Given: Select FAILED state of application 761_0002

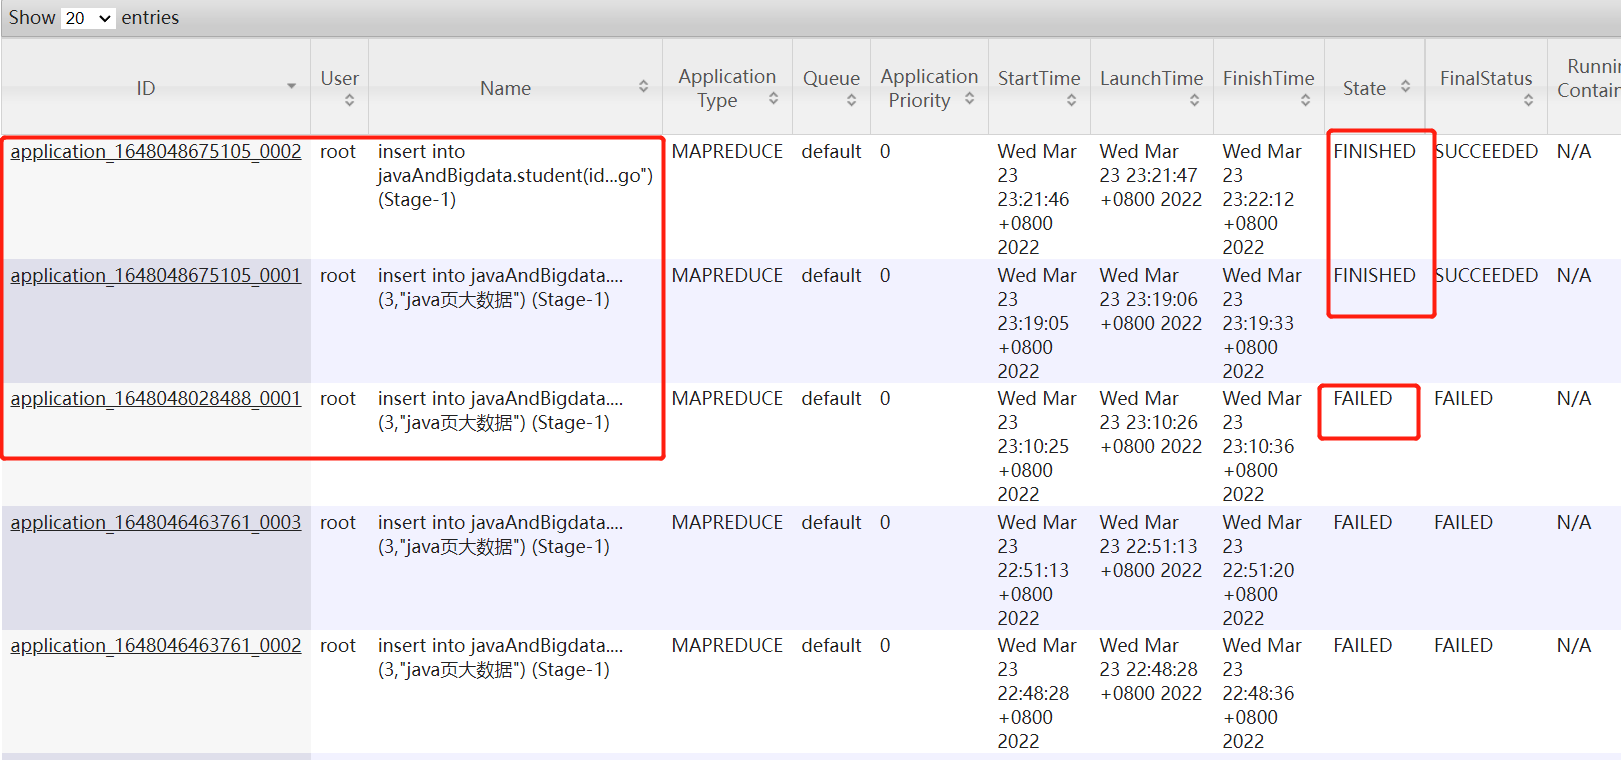Looking at the screenshot, I should (x=1362, y=645).
